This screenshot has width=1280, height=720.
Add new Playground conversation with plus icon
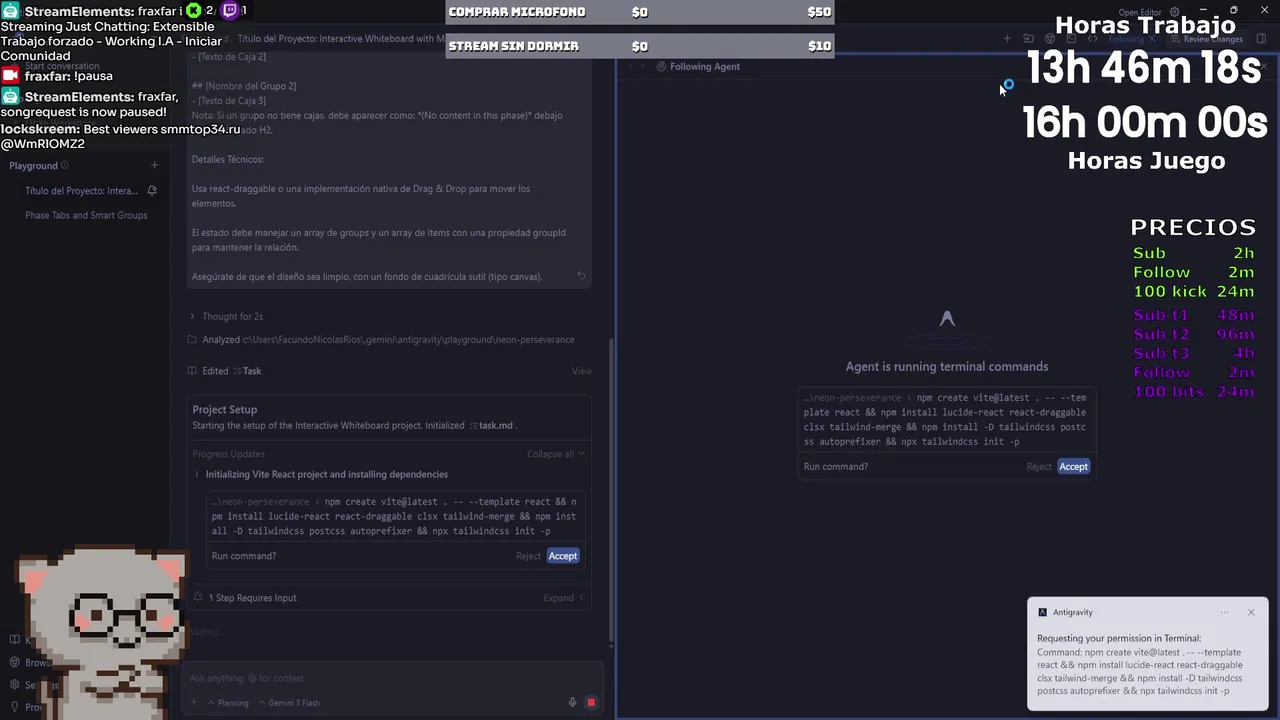(x=154, y=166)
